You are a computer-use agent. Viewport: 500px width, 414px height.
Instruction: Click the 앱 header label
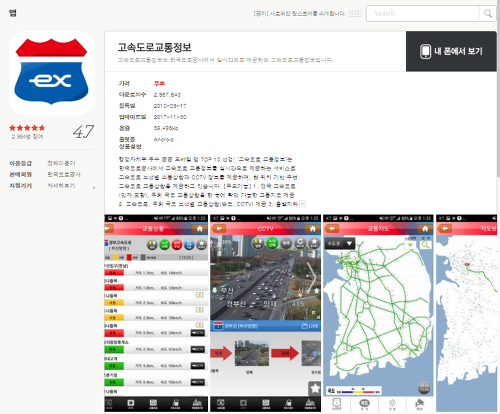tap(13, 13)
